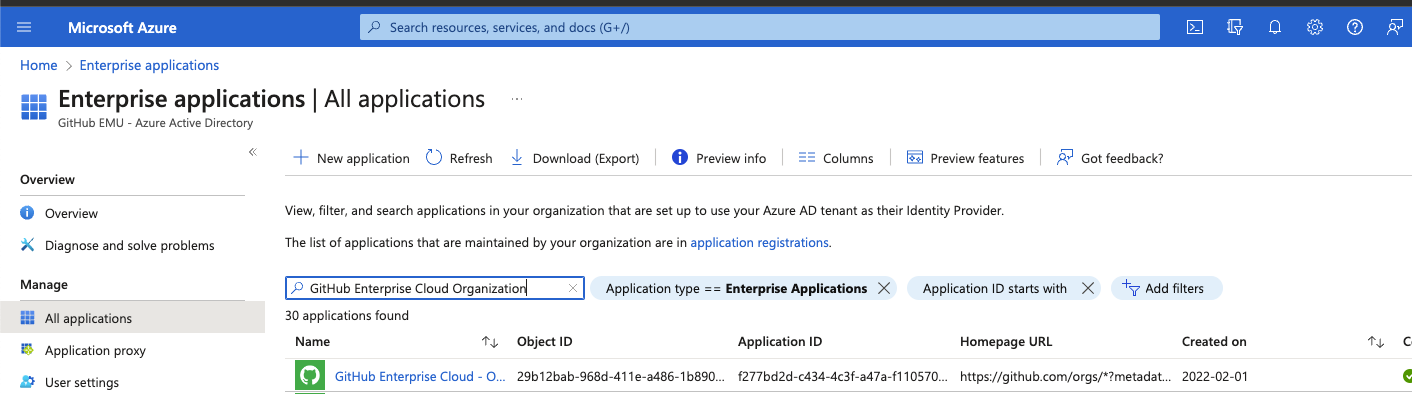
Task: Click the Feedback person icon in header
Action: coord(1395,27)
